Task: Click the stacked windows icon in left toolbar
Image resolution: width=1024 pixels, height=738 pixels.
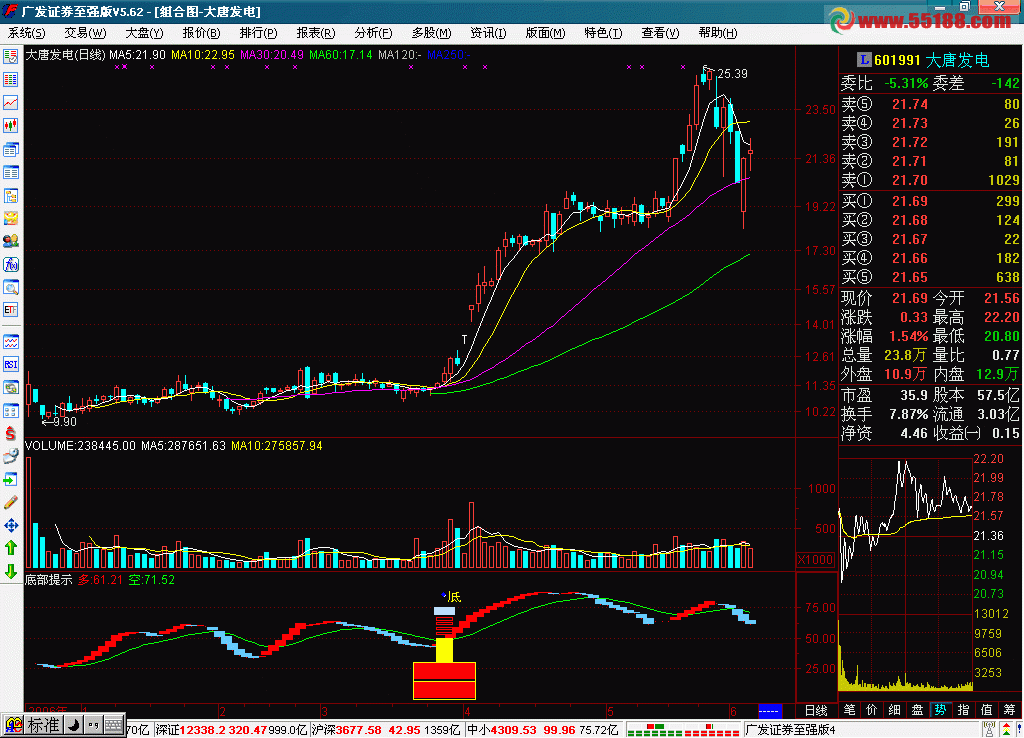Action: [10, 150]
